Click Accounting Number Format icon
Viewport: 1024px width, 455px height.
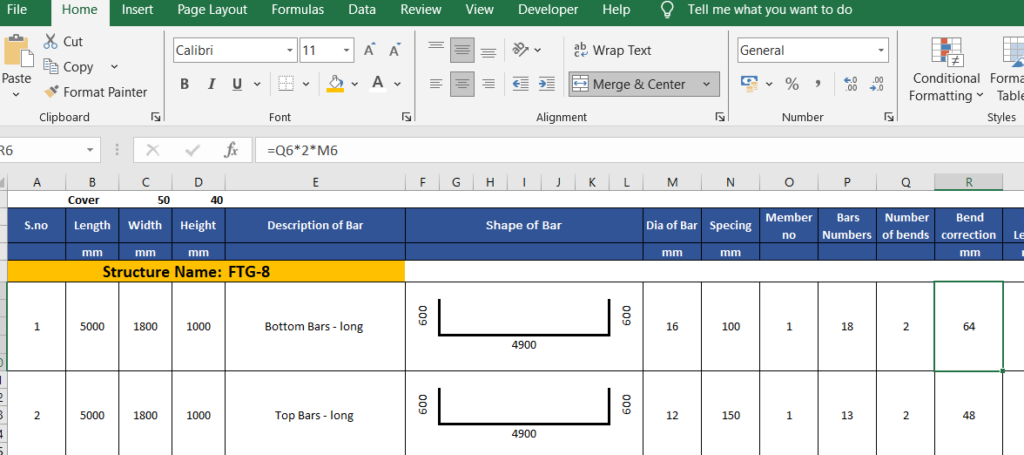749,84
